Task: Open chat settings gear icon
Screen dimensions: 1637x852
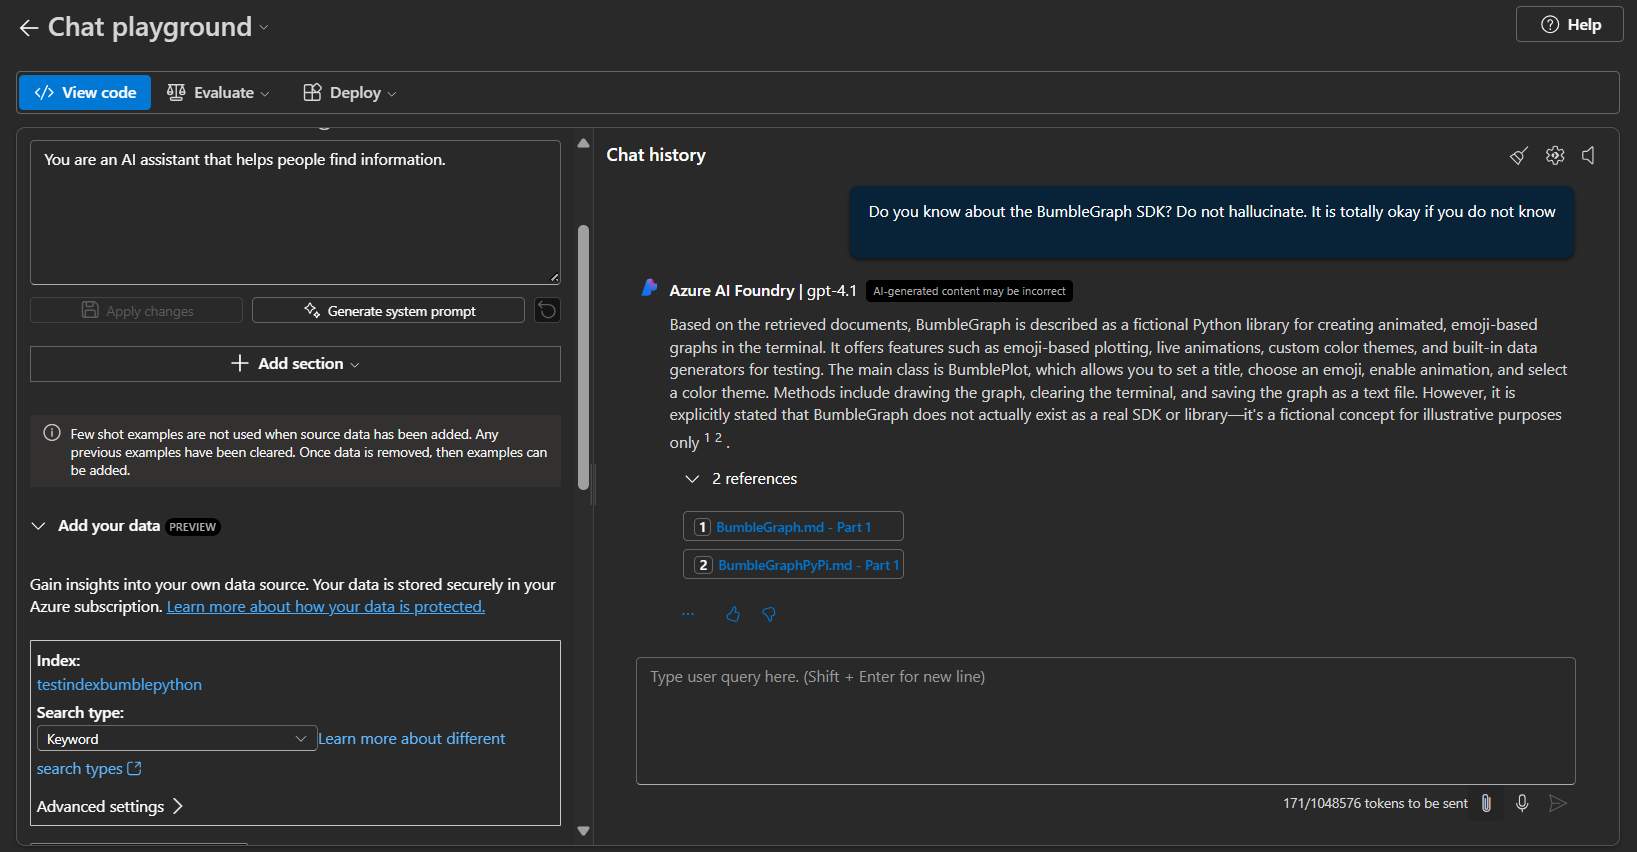Action: [x=1555, y=155]
